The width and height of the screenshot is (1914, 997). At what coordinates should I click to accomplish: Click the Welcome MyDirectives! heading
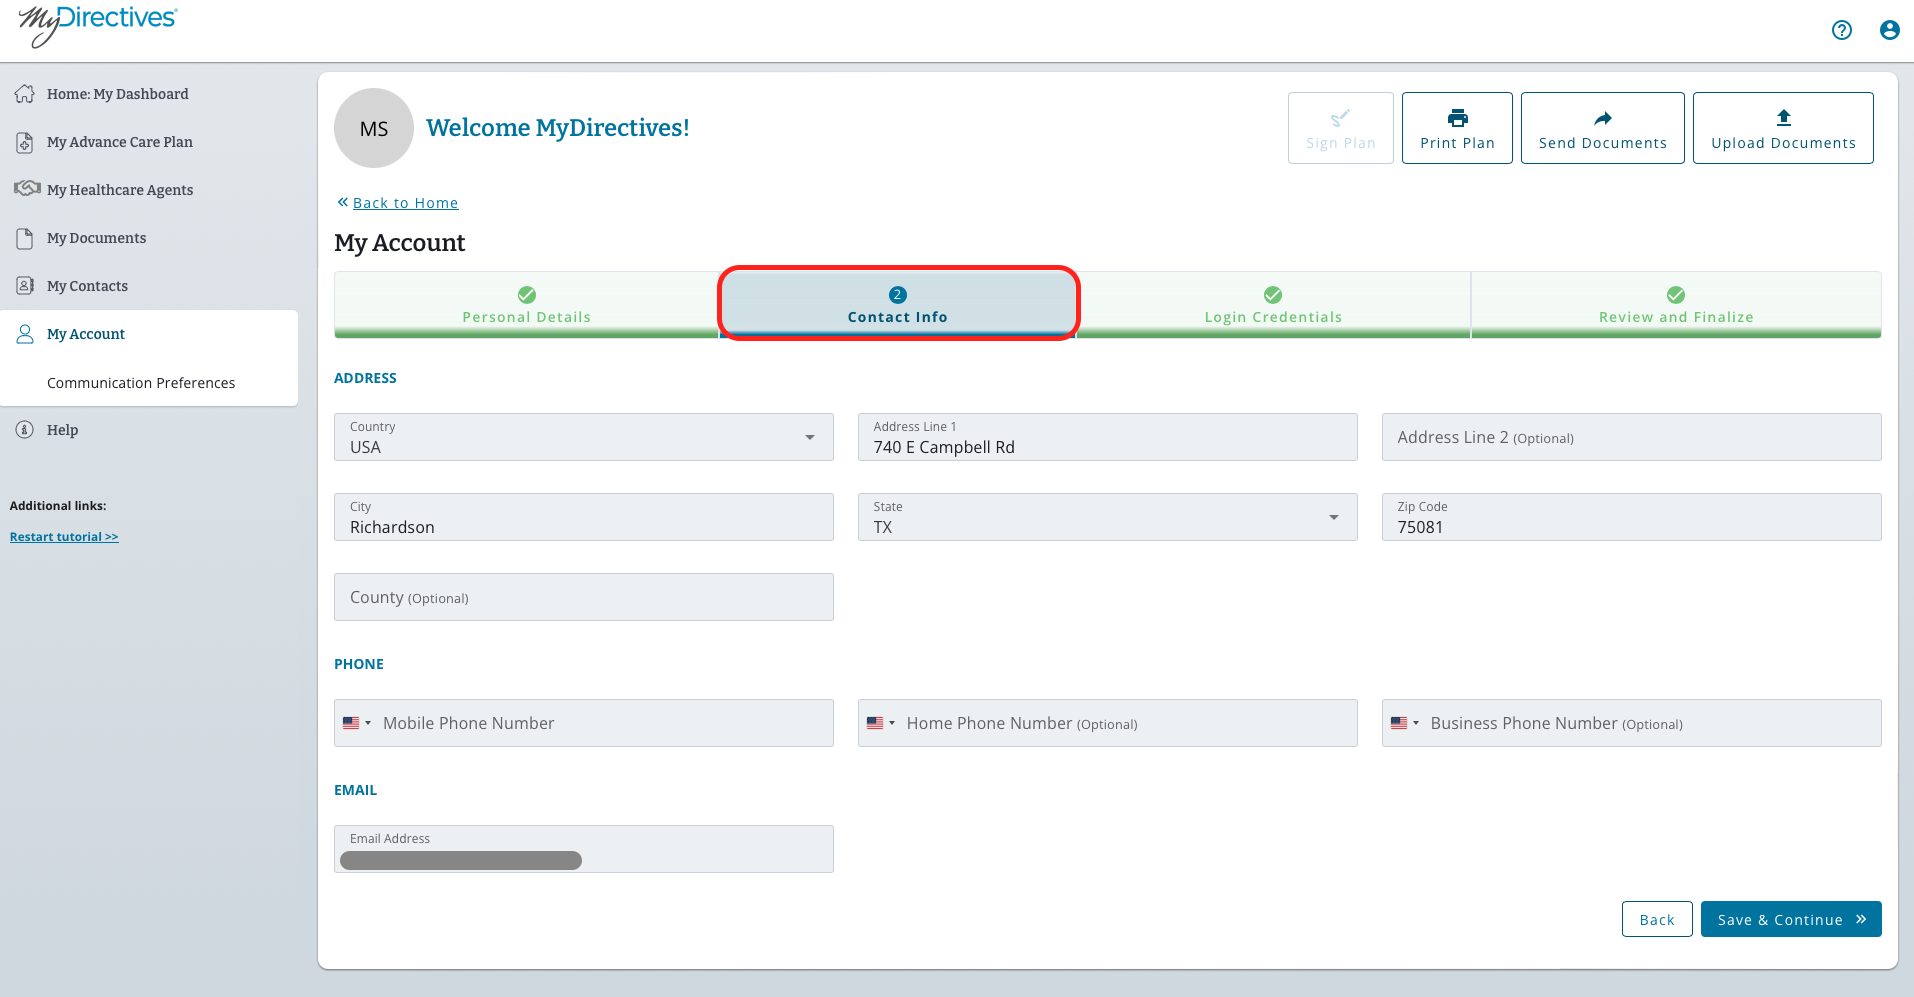[558, 128]
